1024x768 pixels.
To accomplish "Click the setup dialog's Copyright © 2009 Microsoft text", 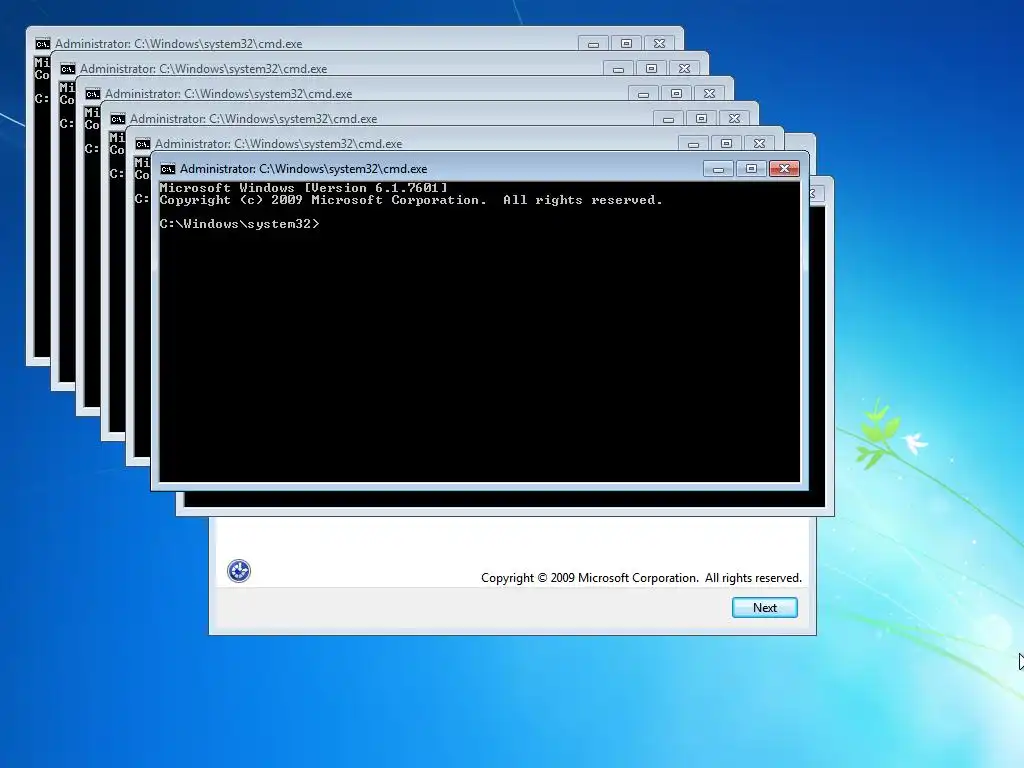I will tap(641, 578).
